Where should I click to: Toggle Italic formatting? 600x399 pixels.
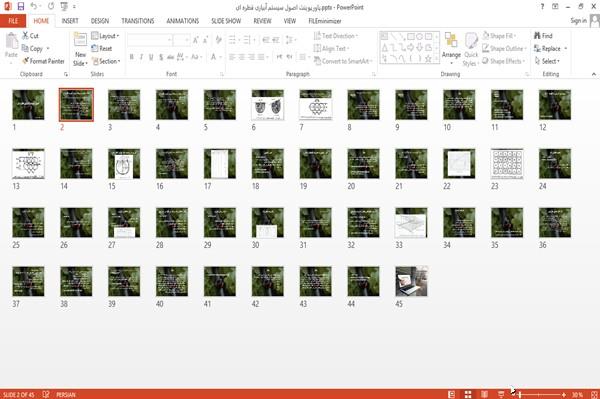141,57
